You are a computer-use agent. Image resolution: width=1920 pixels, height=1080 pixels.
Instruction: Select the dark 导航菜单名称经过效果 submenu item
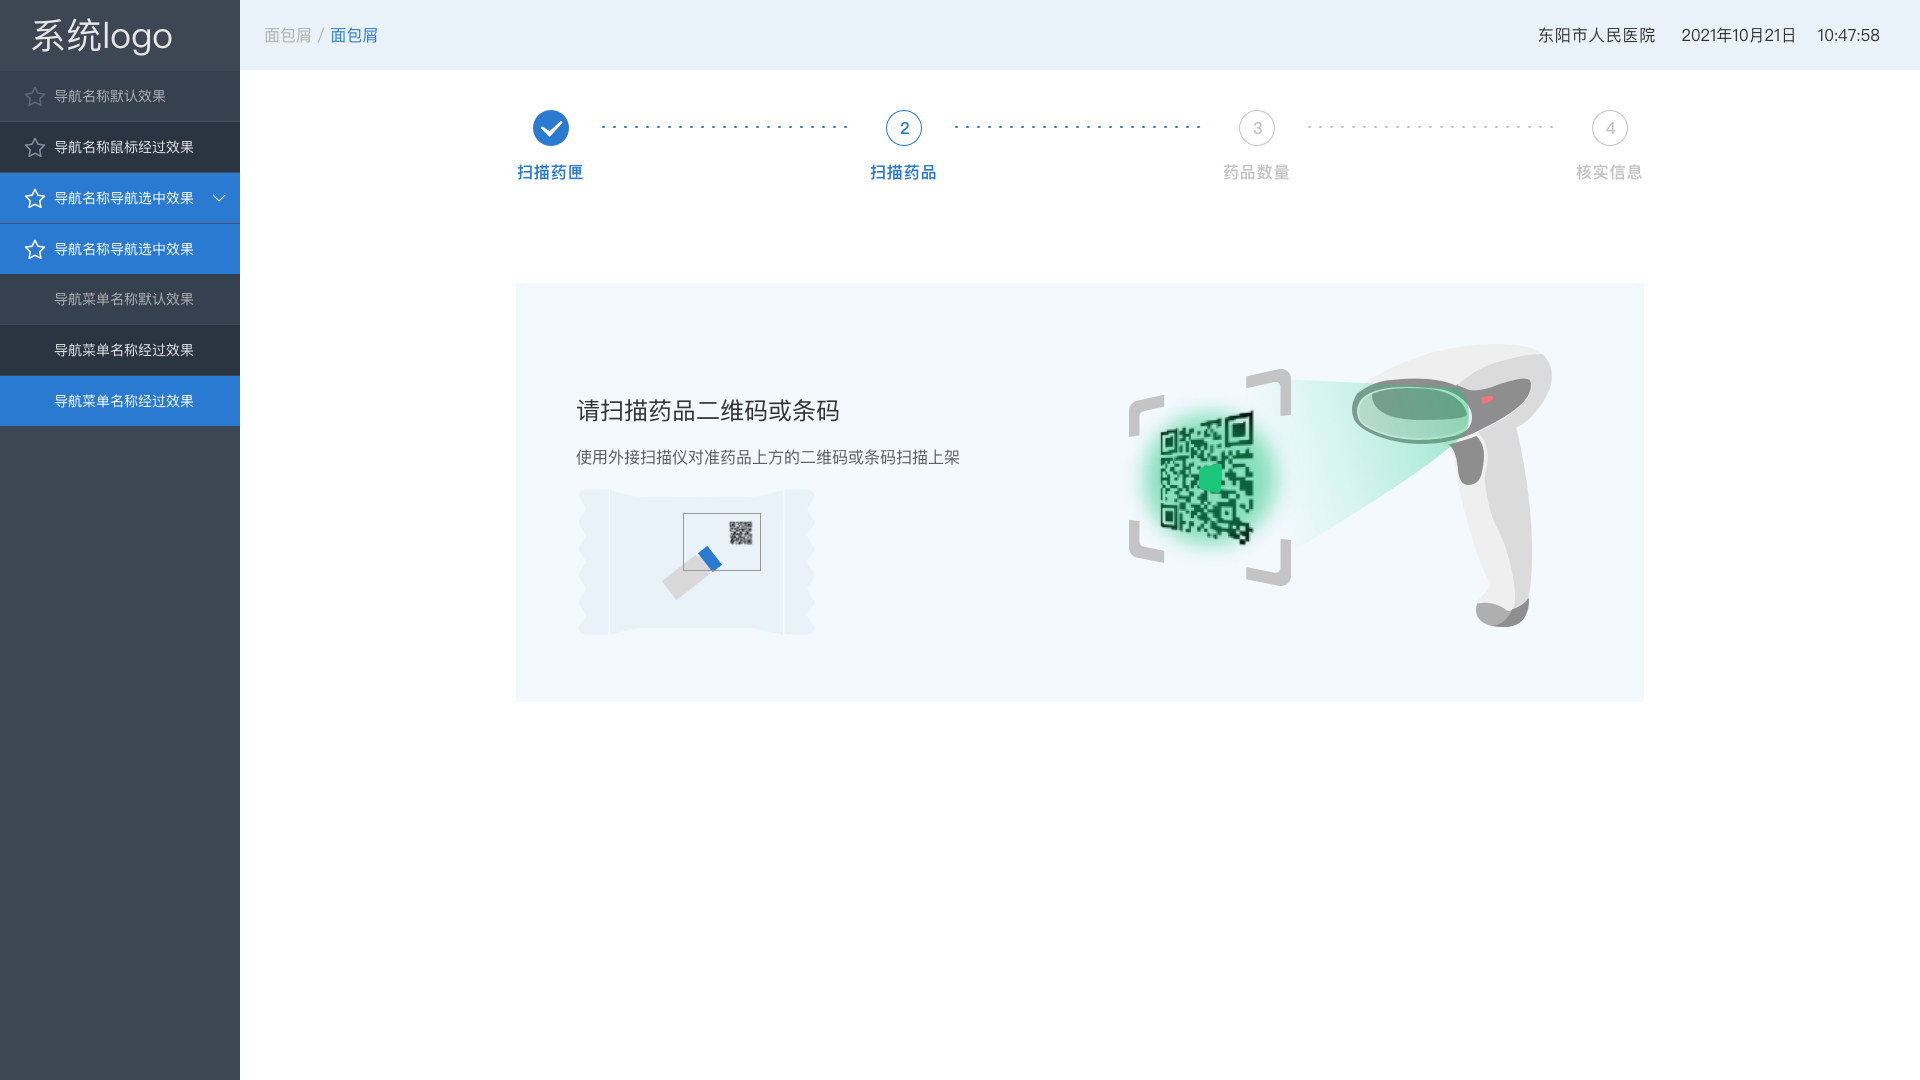(x=124, y=350)
